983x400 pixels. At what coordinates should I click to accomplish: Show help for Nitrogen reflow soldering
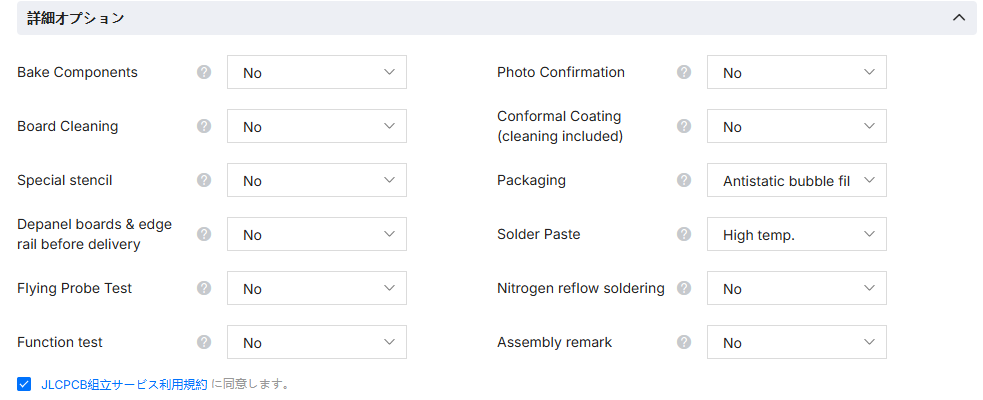click(x=684, y=288)
